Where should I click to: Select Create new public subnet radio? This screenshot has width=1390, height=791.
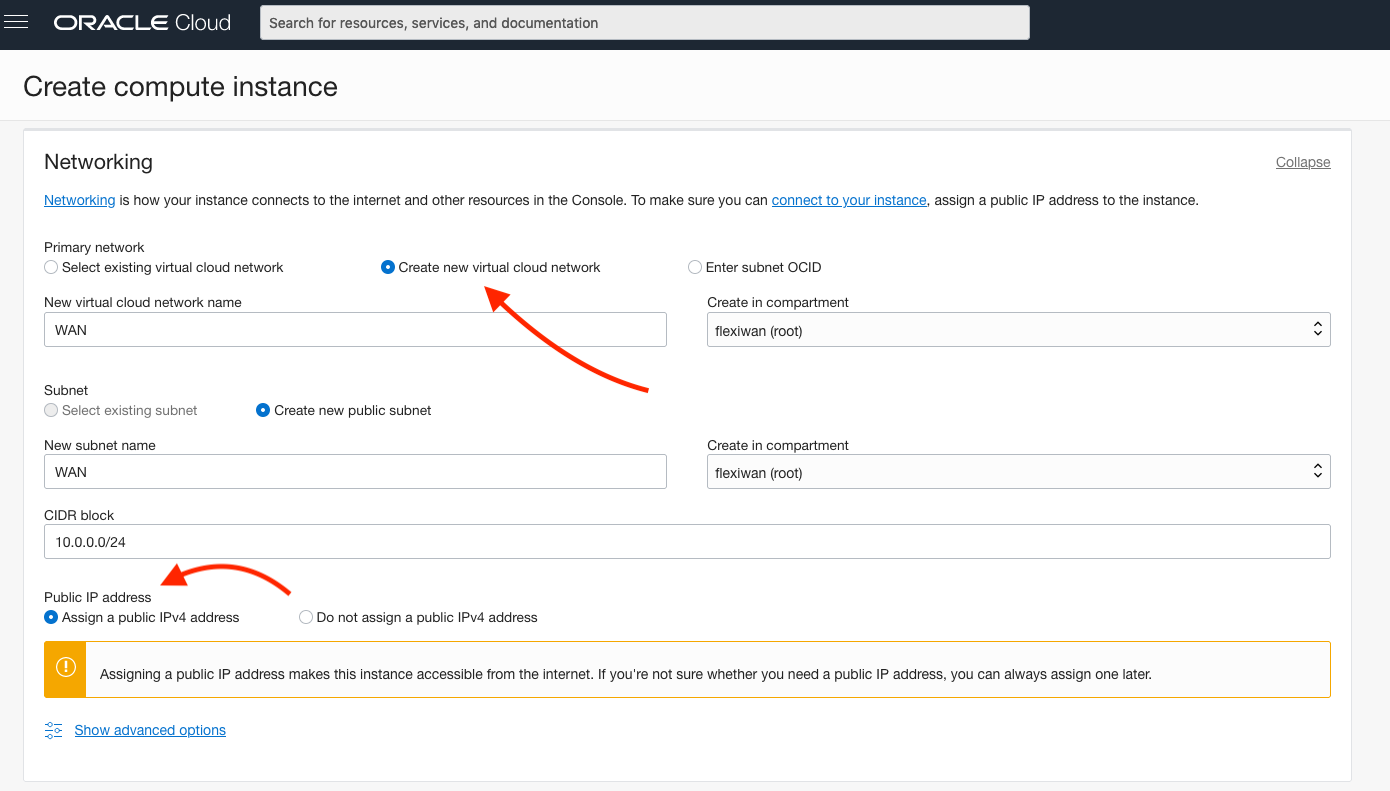click(263, 410)
